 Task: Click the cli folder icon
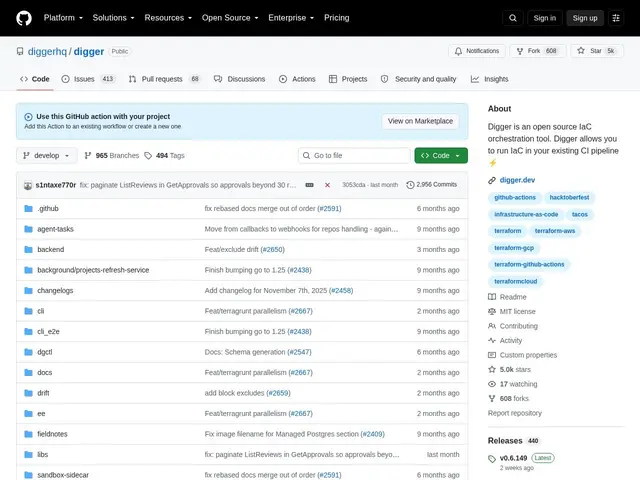coord(28,311)
